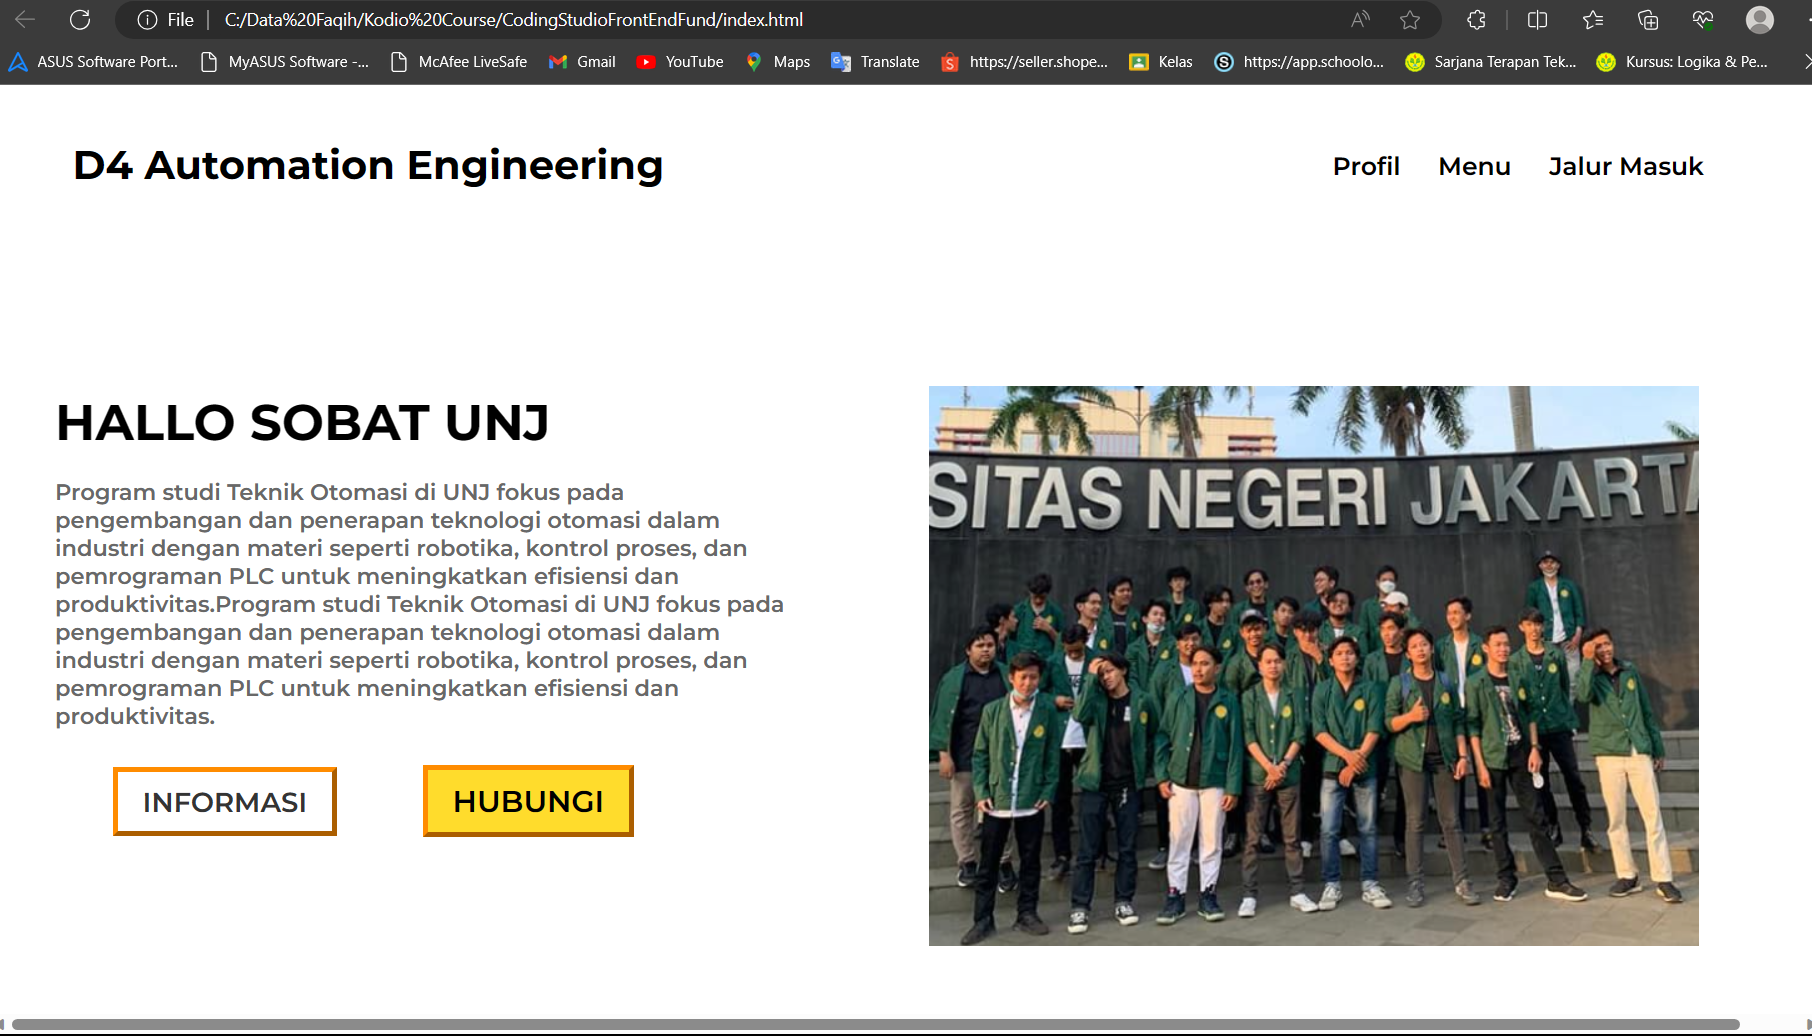Viewport: 1812px width, 1036px height.
Task: Navigate back using the browser back arrow
Action: click(x=25, y=19)
